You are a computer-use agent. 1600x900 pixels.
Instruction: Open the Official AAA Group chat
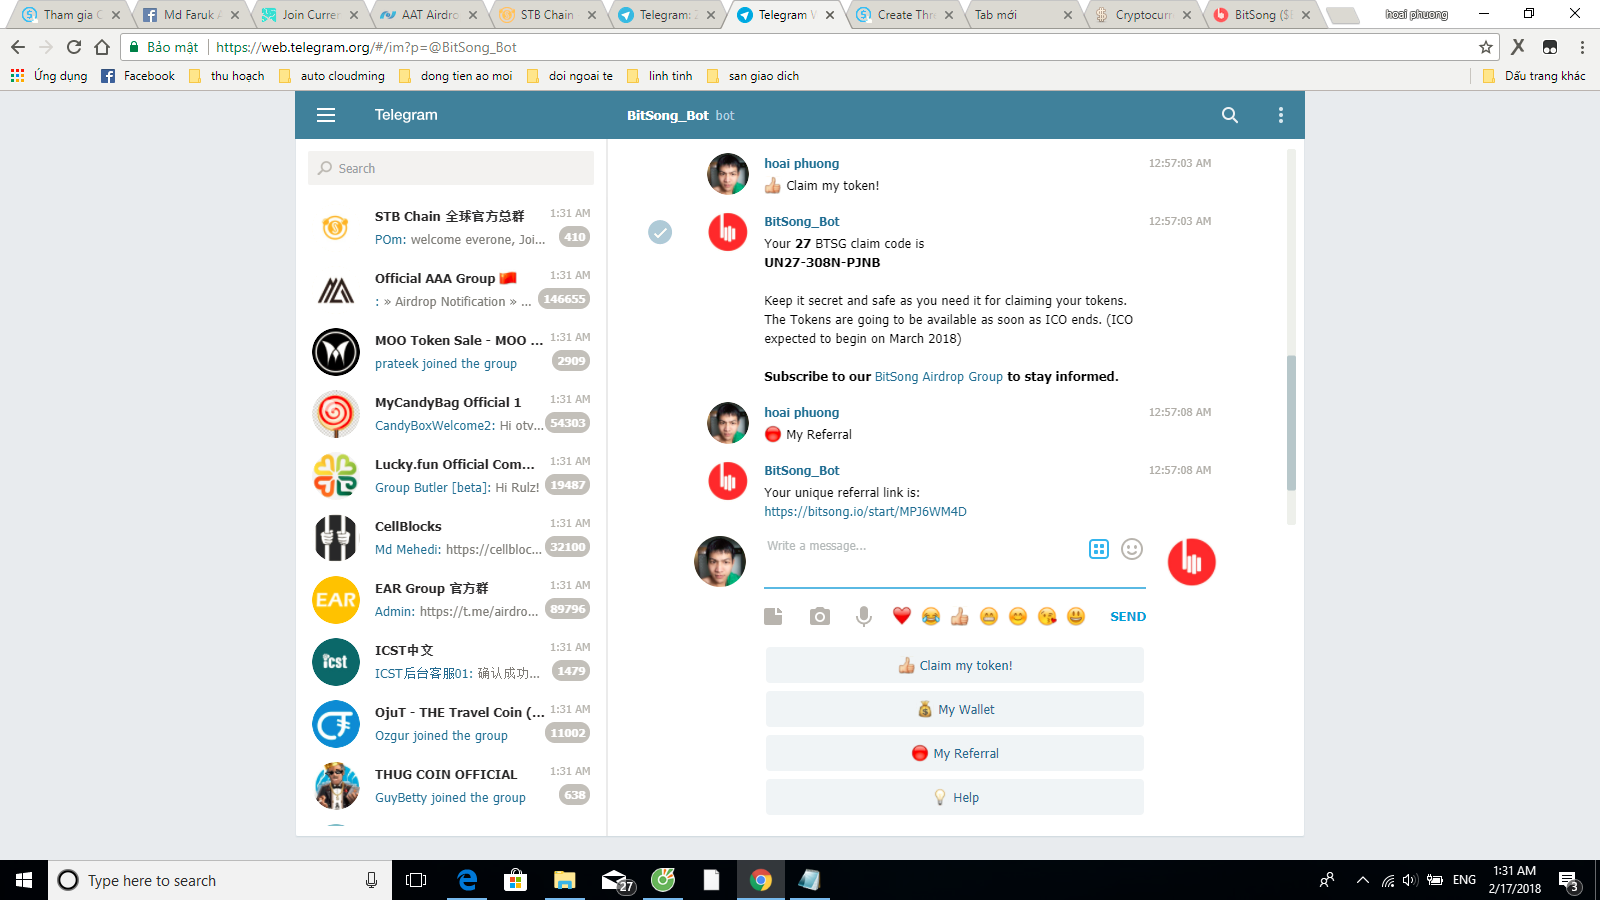(451, 290)
